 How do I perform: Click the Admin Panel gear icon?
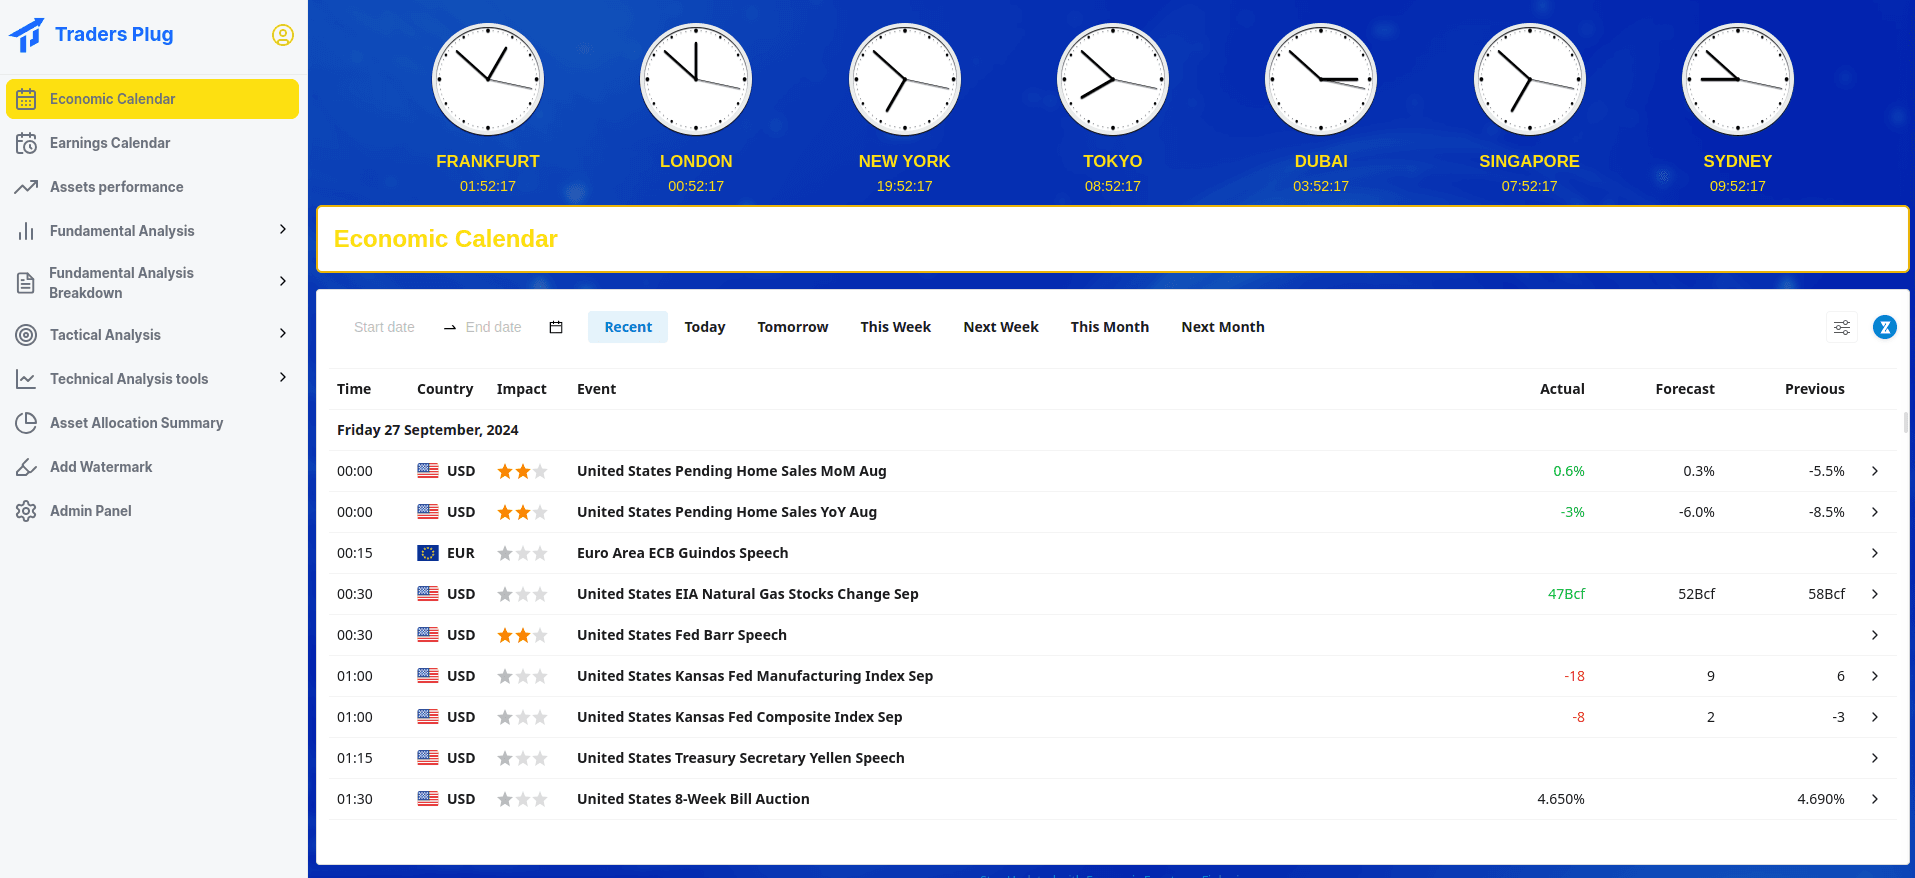click(x=27, y=511)
